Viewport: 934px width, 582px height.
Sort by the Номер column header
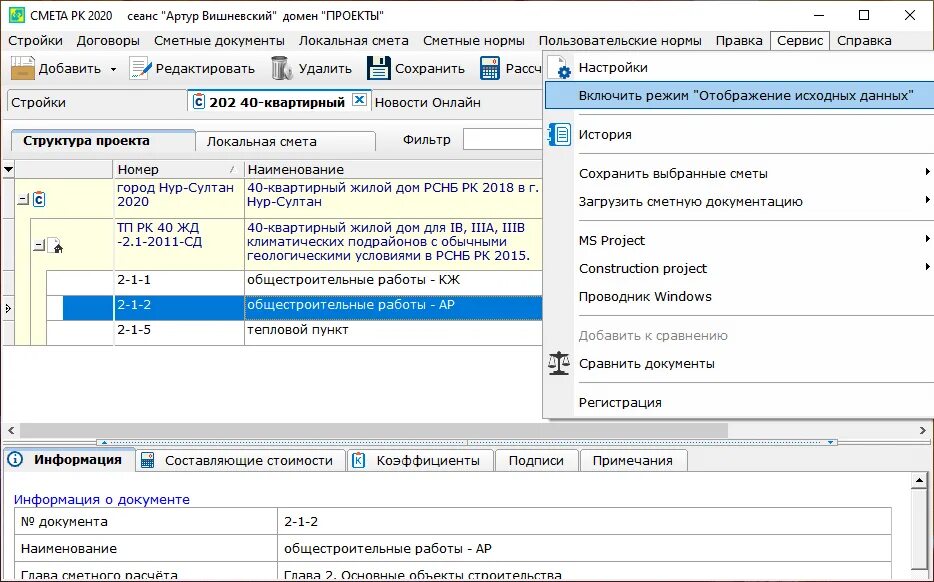(x=178, y=169)
